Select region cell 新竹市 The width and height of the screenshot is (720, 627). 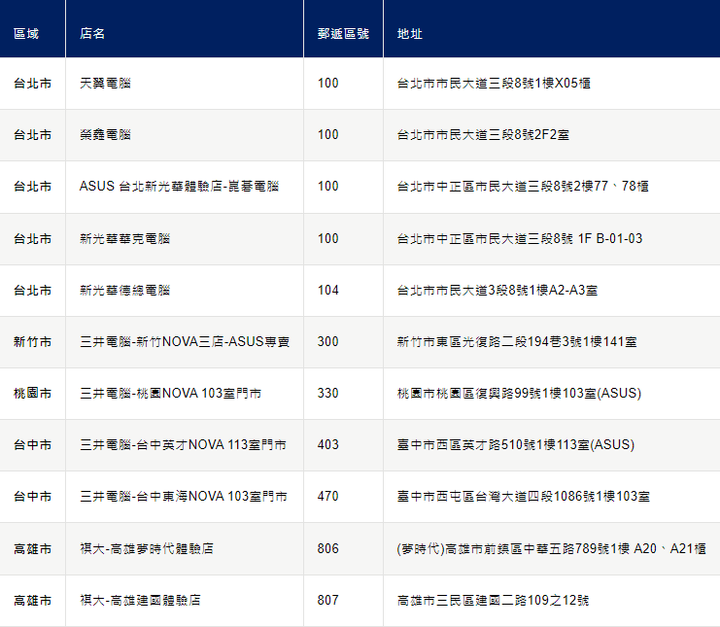(33, 341)
